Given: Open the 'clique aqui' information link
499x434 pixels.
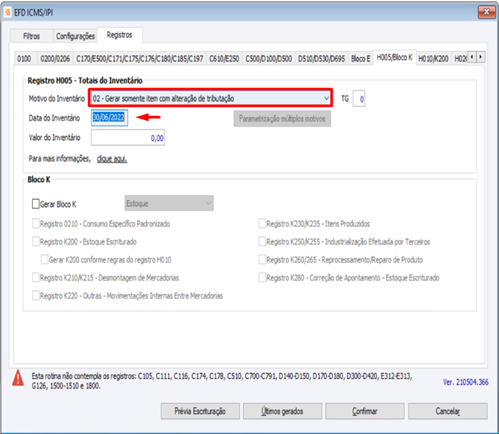Looking at the screenshot, I should tap(112, 159).
